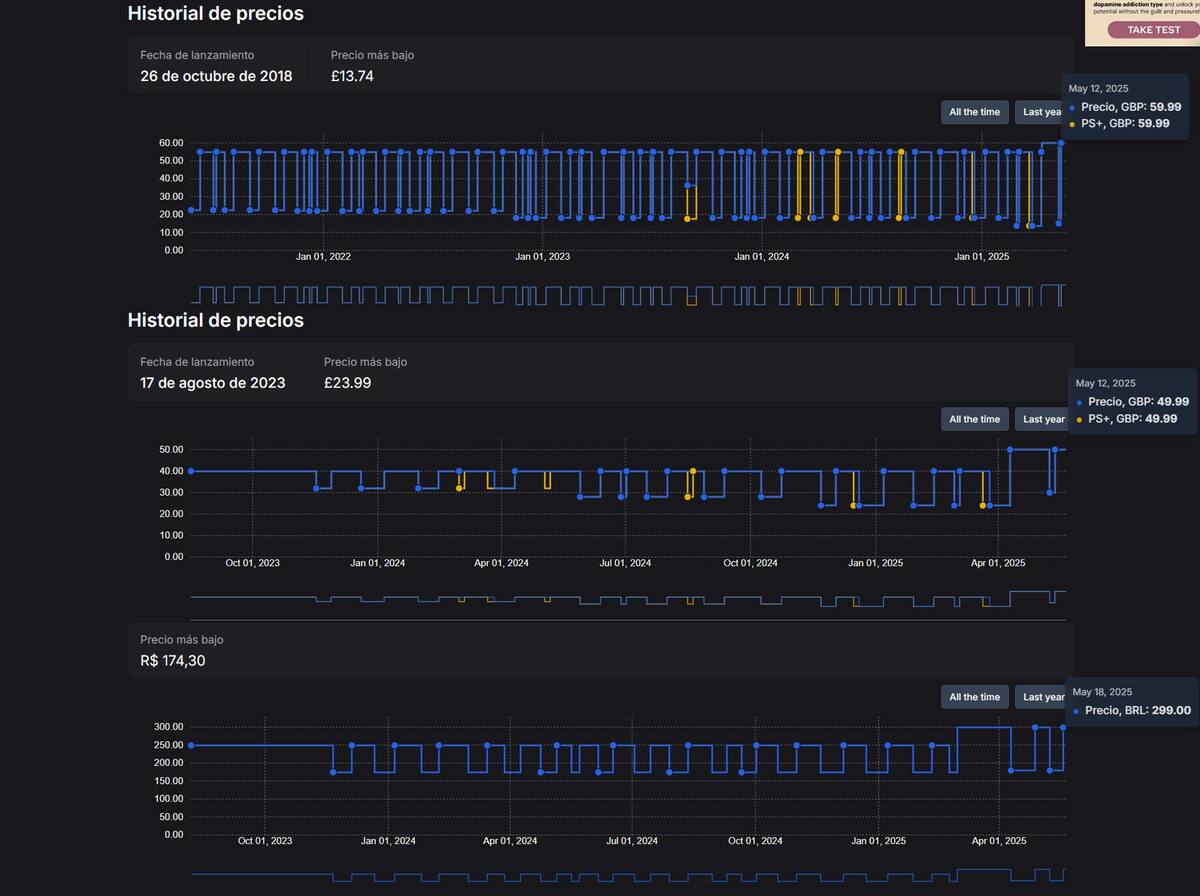Viewport: 1200px width, 896px height.
Task: Click the Jan 01, 2023 axis label
Action: [542, 257]
